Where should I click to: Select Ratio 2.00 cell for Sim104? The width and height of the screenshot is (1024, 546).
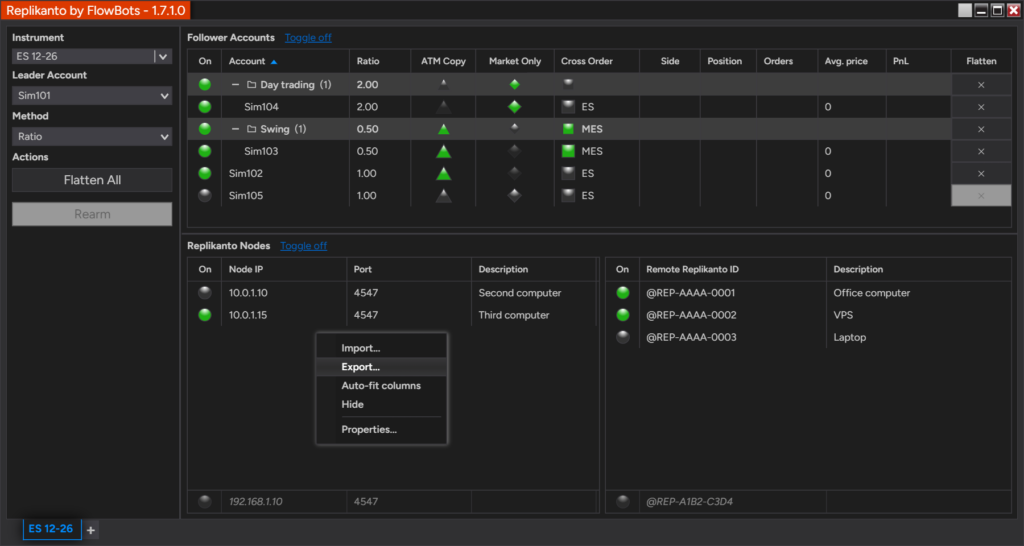380,107
